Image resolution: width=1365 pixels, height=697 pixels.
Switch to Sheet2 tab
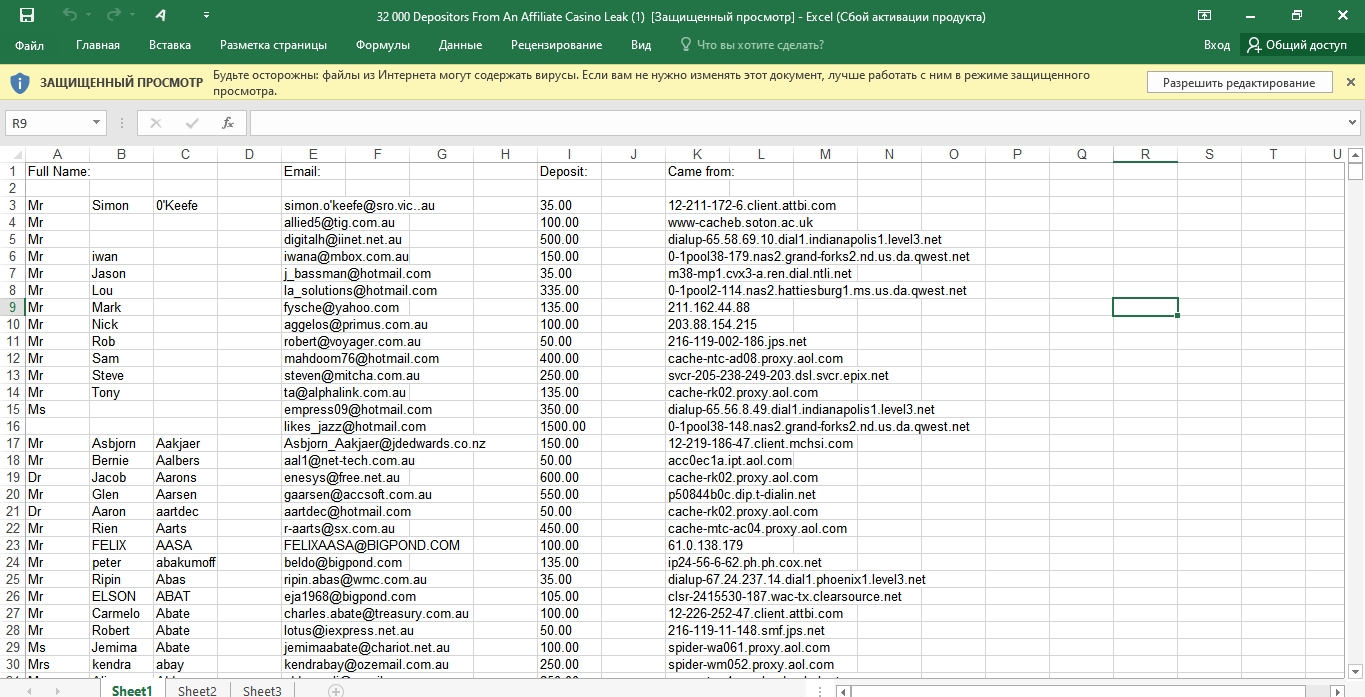click(197, 691)
